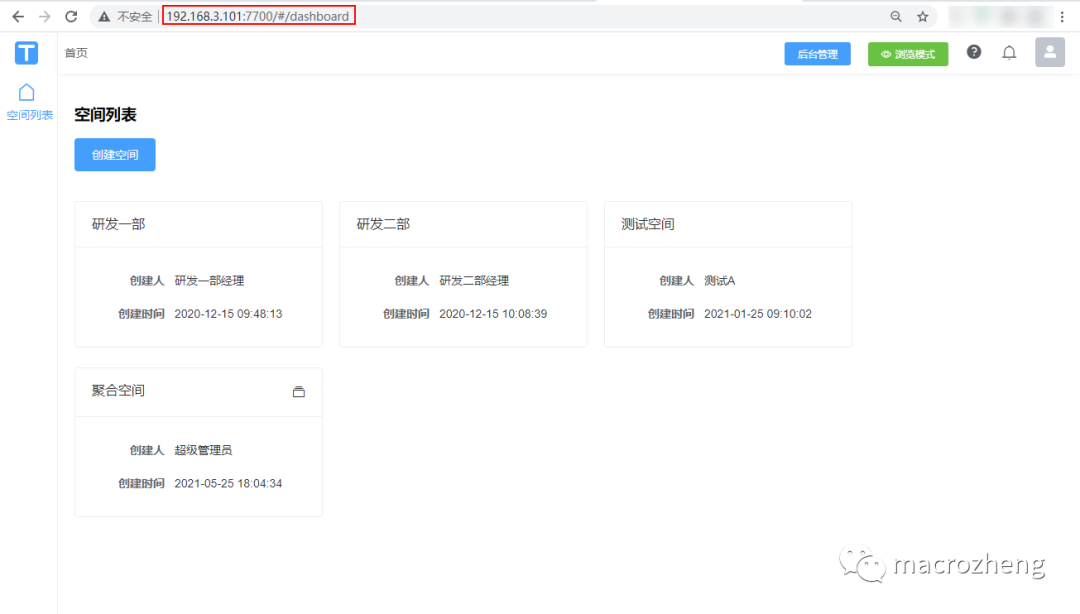Click creator name 研发一部经理
1080x614 pixels.
coord(209,280)
